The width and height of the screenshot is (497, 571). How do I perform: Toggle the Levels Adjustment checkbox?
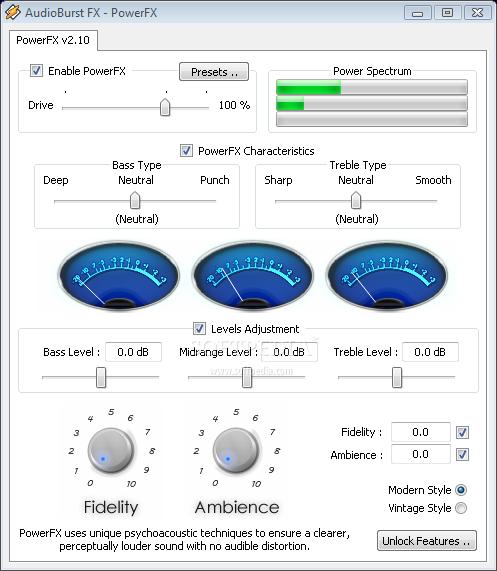(x=199, y=328)
